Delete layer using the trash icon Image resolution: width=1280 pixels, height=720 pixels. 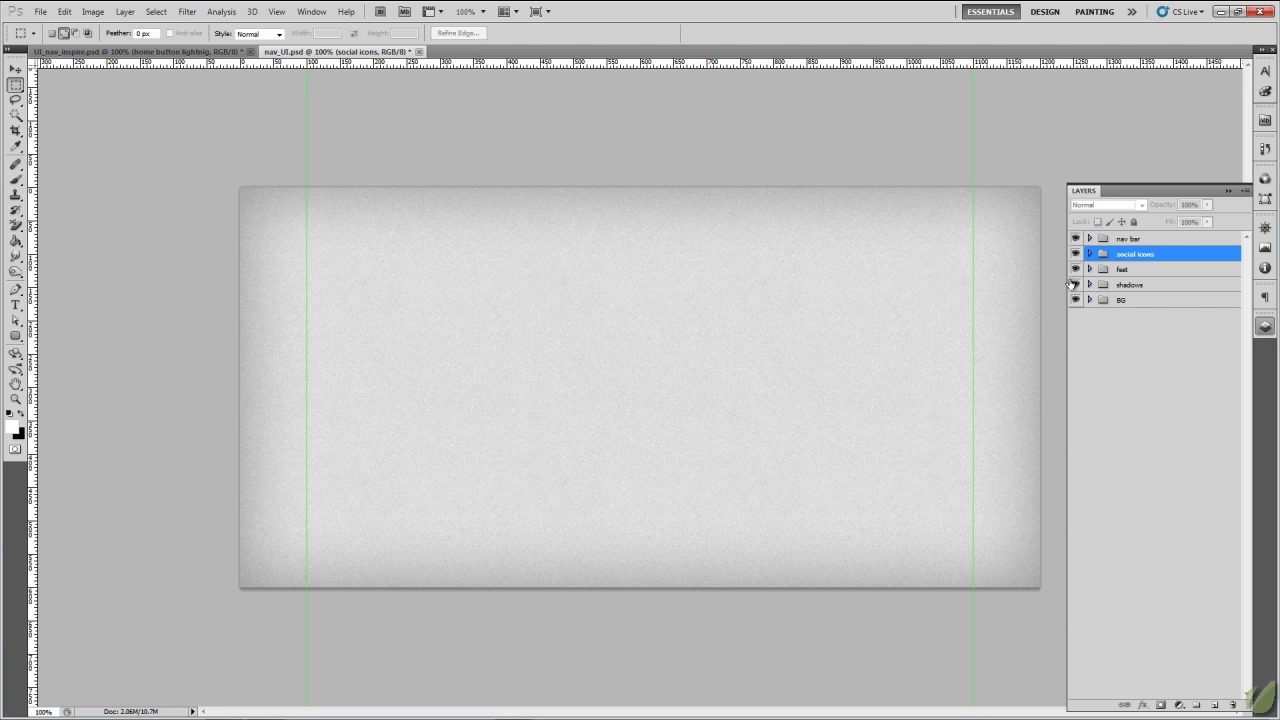(1233, 706)
